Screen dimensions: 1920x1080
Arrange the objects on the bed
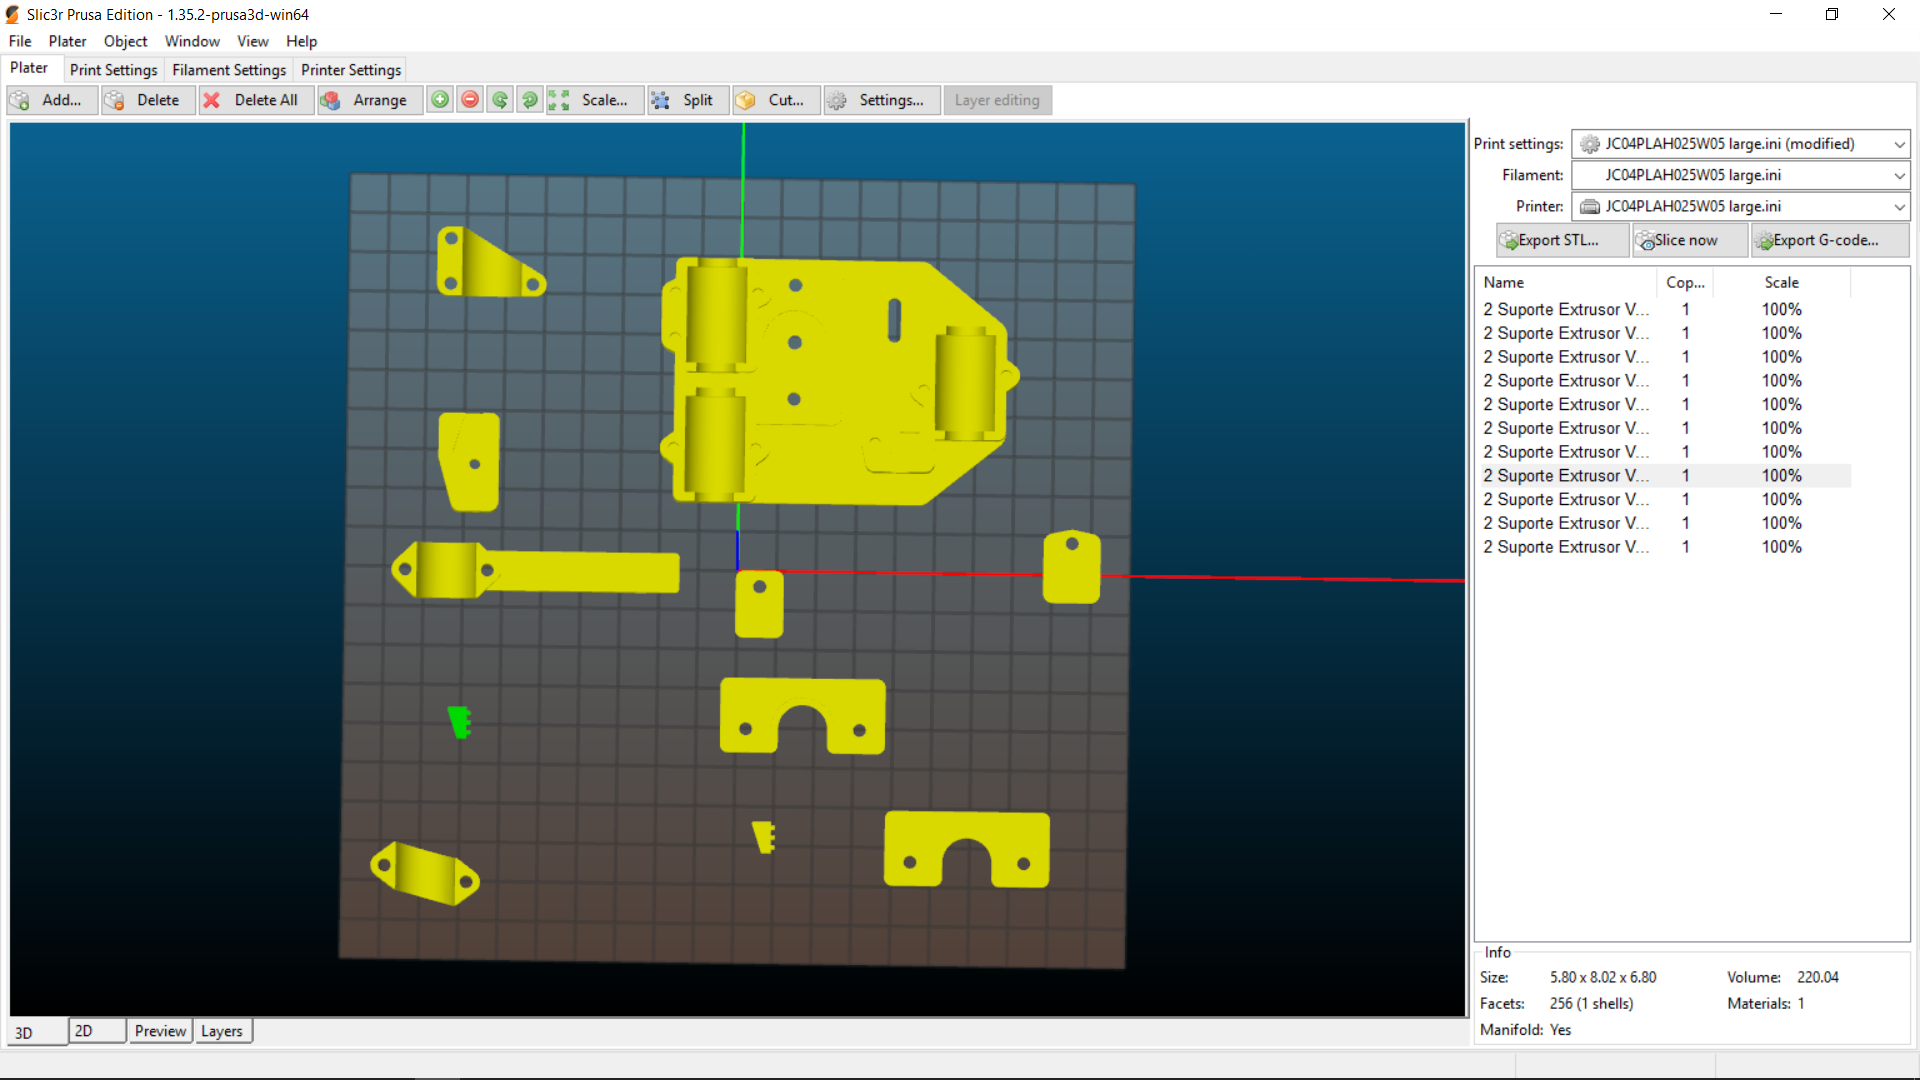click(370, 100)
